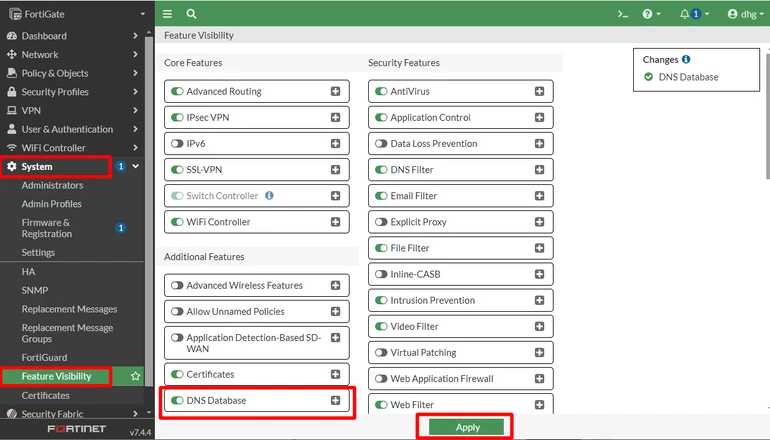Screen dimensions: 770x440
Task: Click plus icon on Certificates feature row
Action: tap(335, 374)
